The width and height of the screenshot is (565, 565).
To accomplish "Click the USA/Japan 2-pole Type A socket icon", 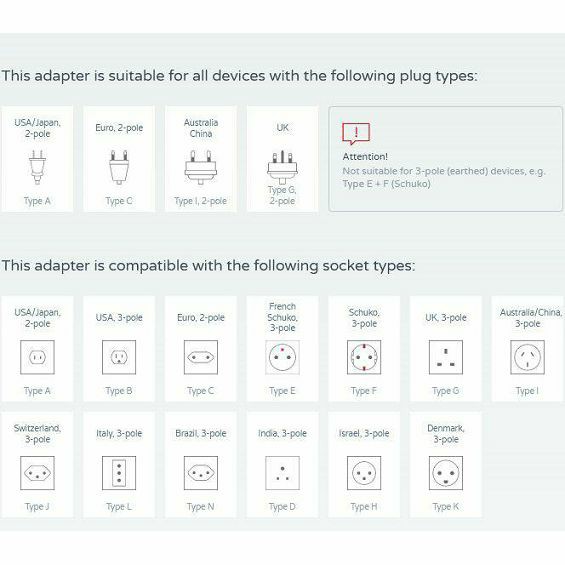I will 37,357.
